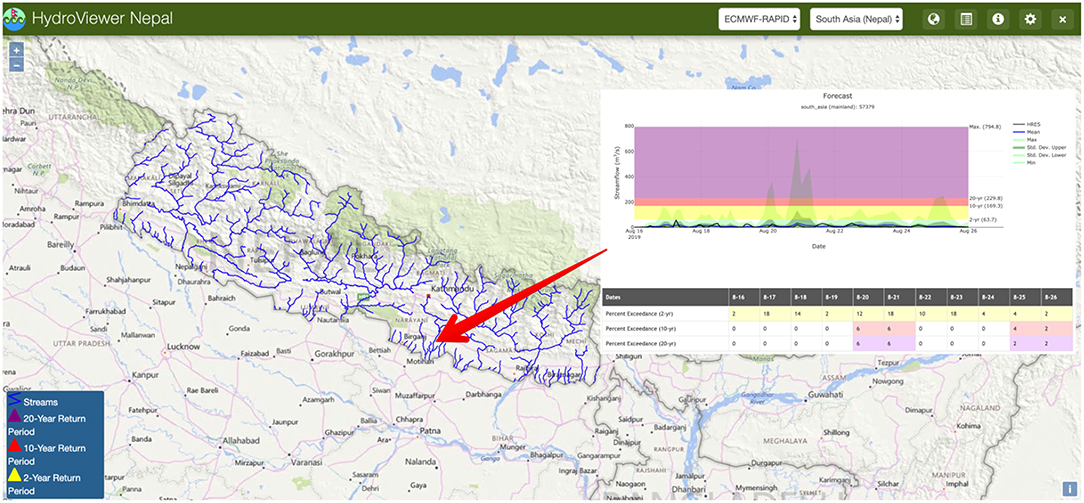Screen dimensions: 1084x503
Task: Open the info icon button in the header
Action: [x=998, y=19]
